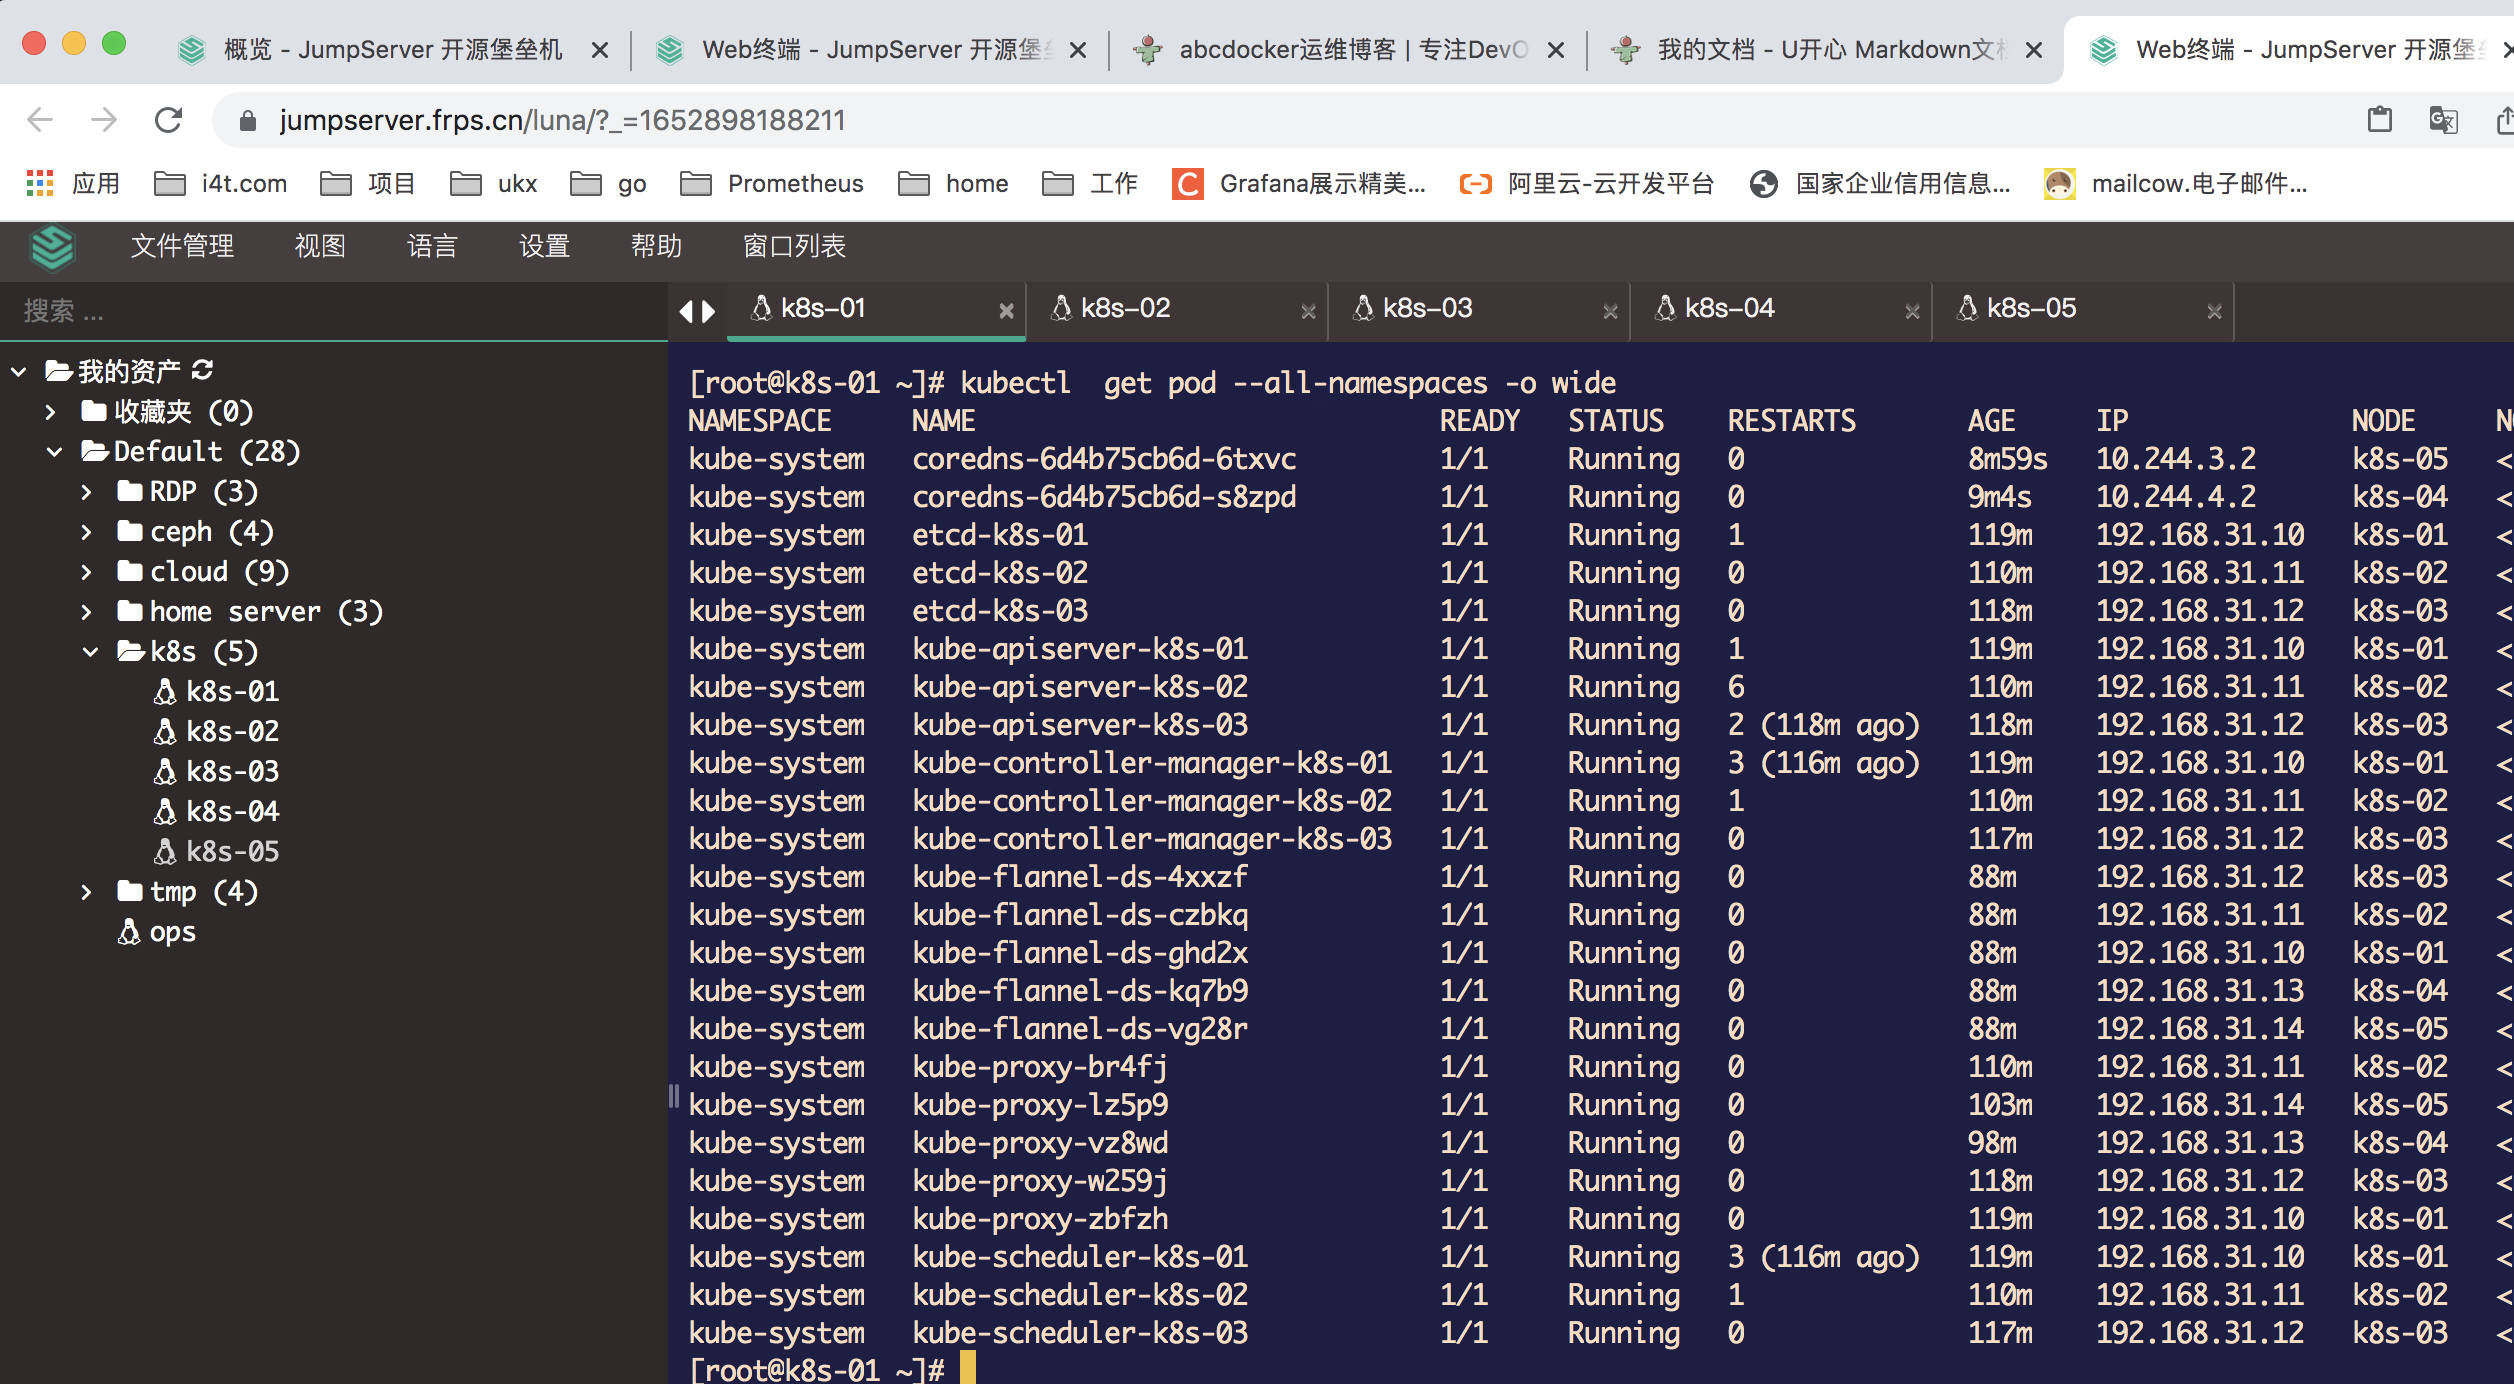Open the 设置 menu
The height and width of the screenshot is (1384, 2514).
pos(544,247)
